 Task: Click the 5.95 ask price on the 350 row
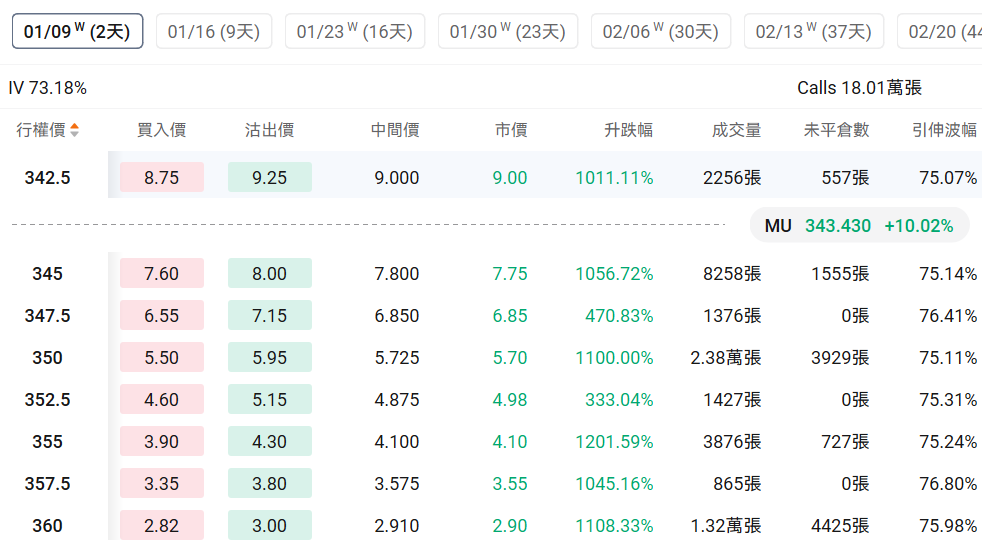[270, 358]
